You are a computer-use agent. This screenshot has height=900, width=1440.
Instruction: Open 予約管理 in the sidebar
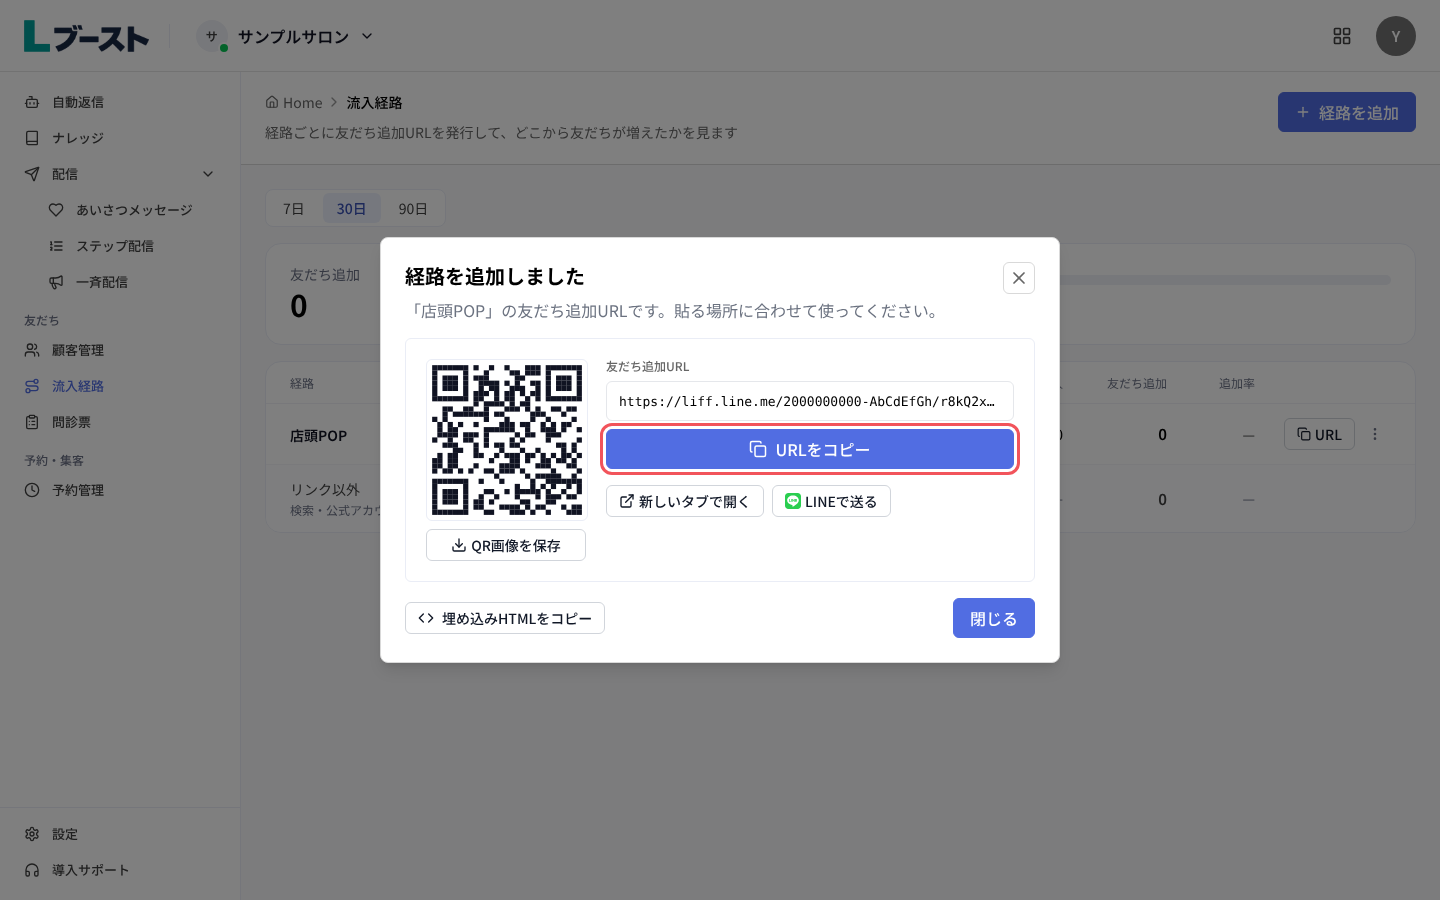[x=120, y=490]
